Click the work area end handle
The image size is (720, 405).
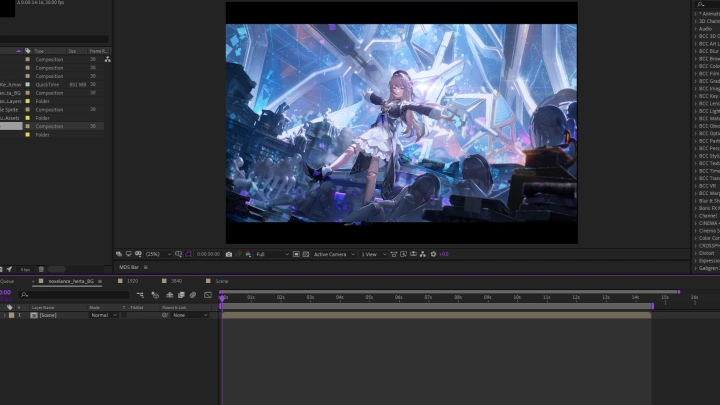(652, 306)
